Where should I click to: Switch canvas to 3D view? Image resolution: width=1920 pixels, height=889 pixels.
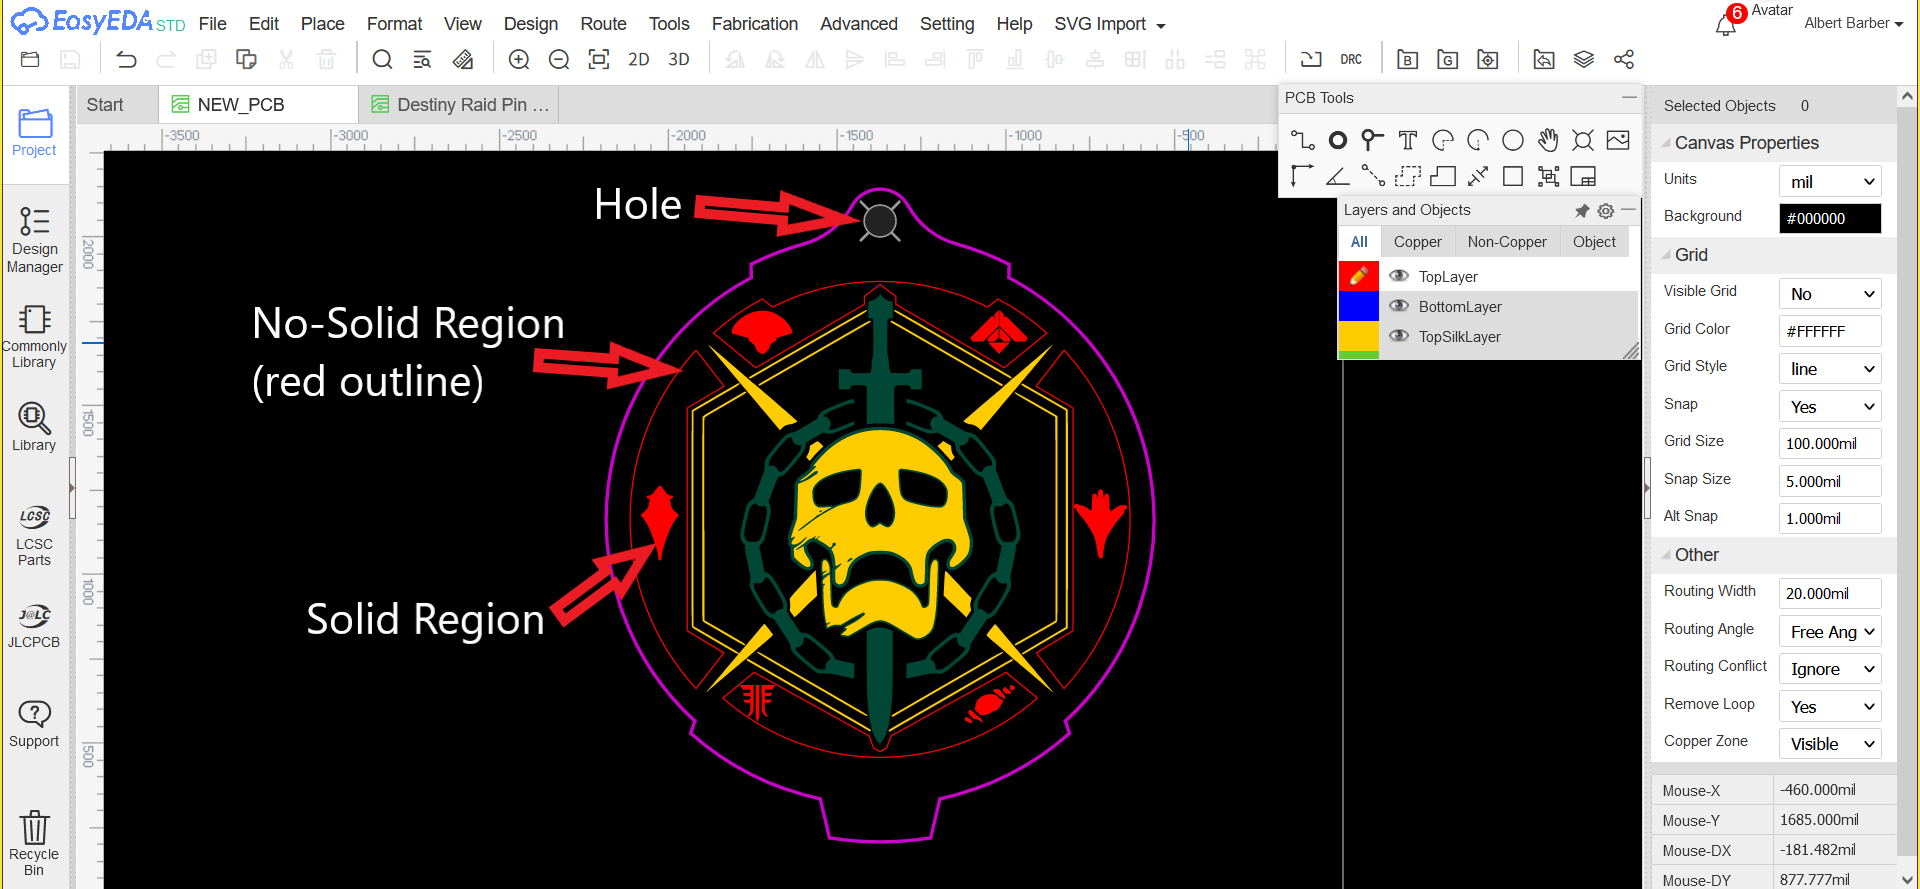679,60
